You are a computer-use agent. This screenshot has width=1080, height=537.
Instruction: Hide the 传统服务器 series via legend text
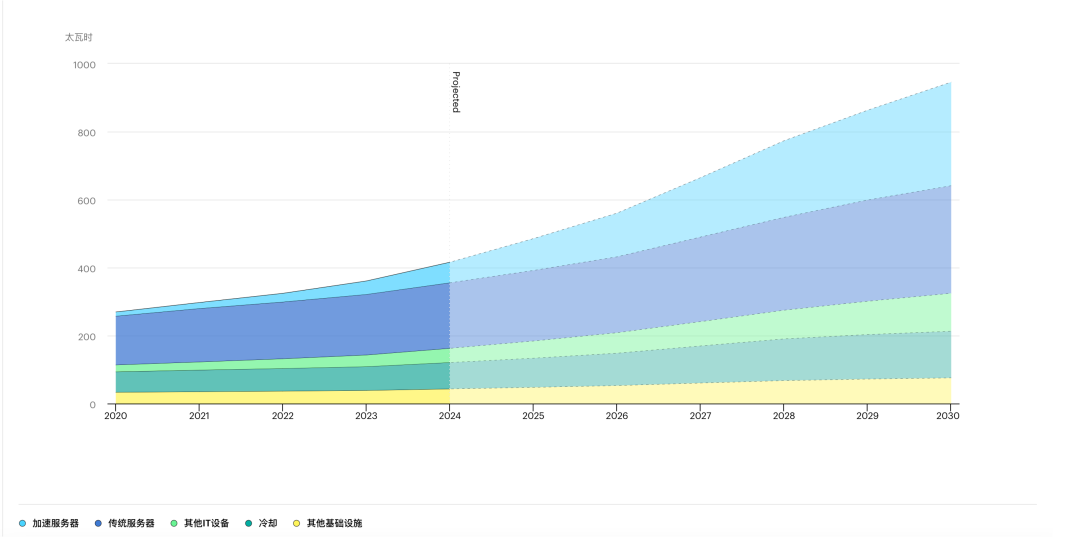tap(131, 523)
